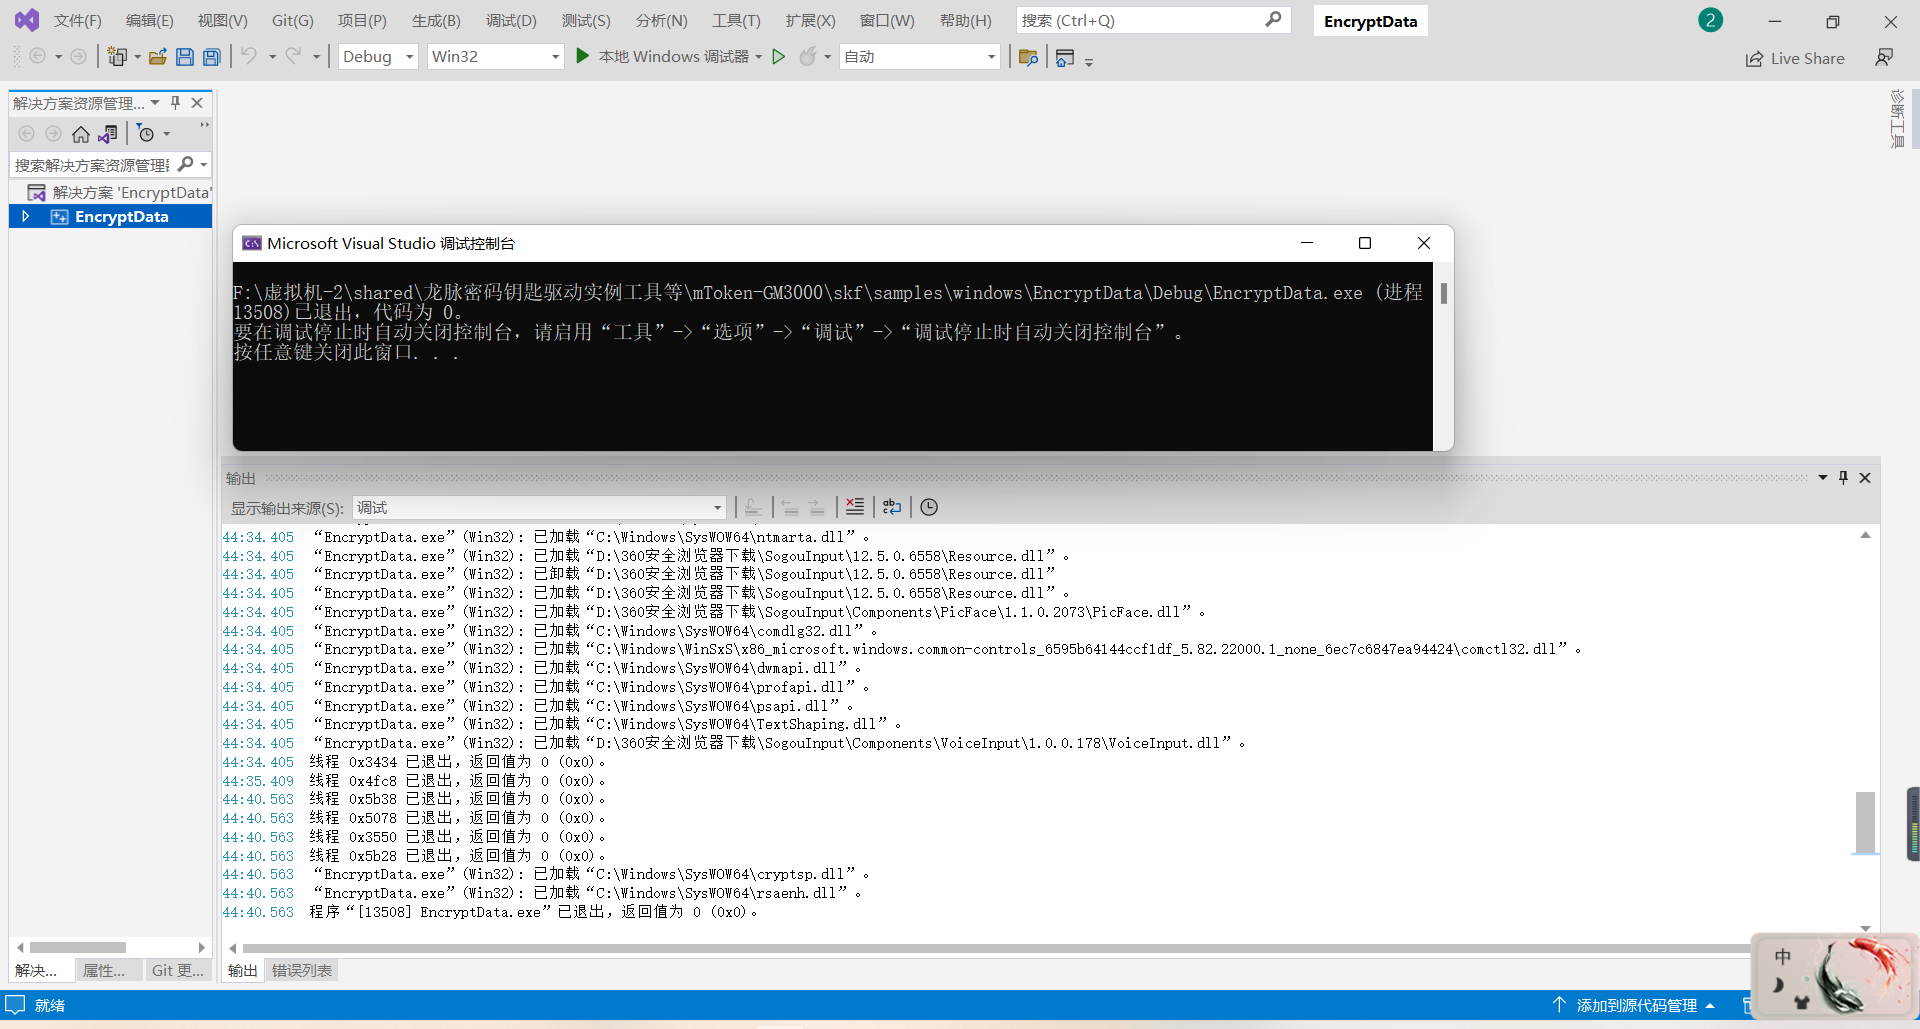Click the feedback person icon near Live Share
This screenshot has height=1029, width=1920.
(1884, 58)
